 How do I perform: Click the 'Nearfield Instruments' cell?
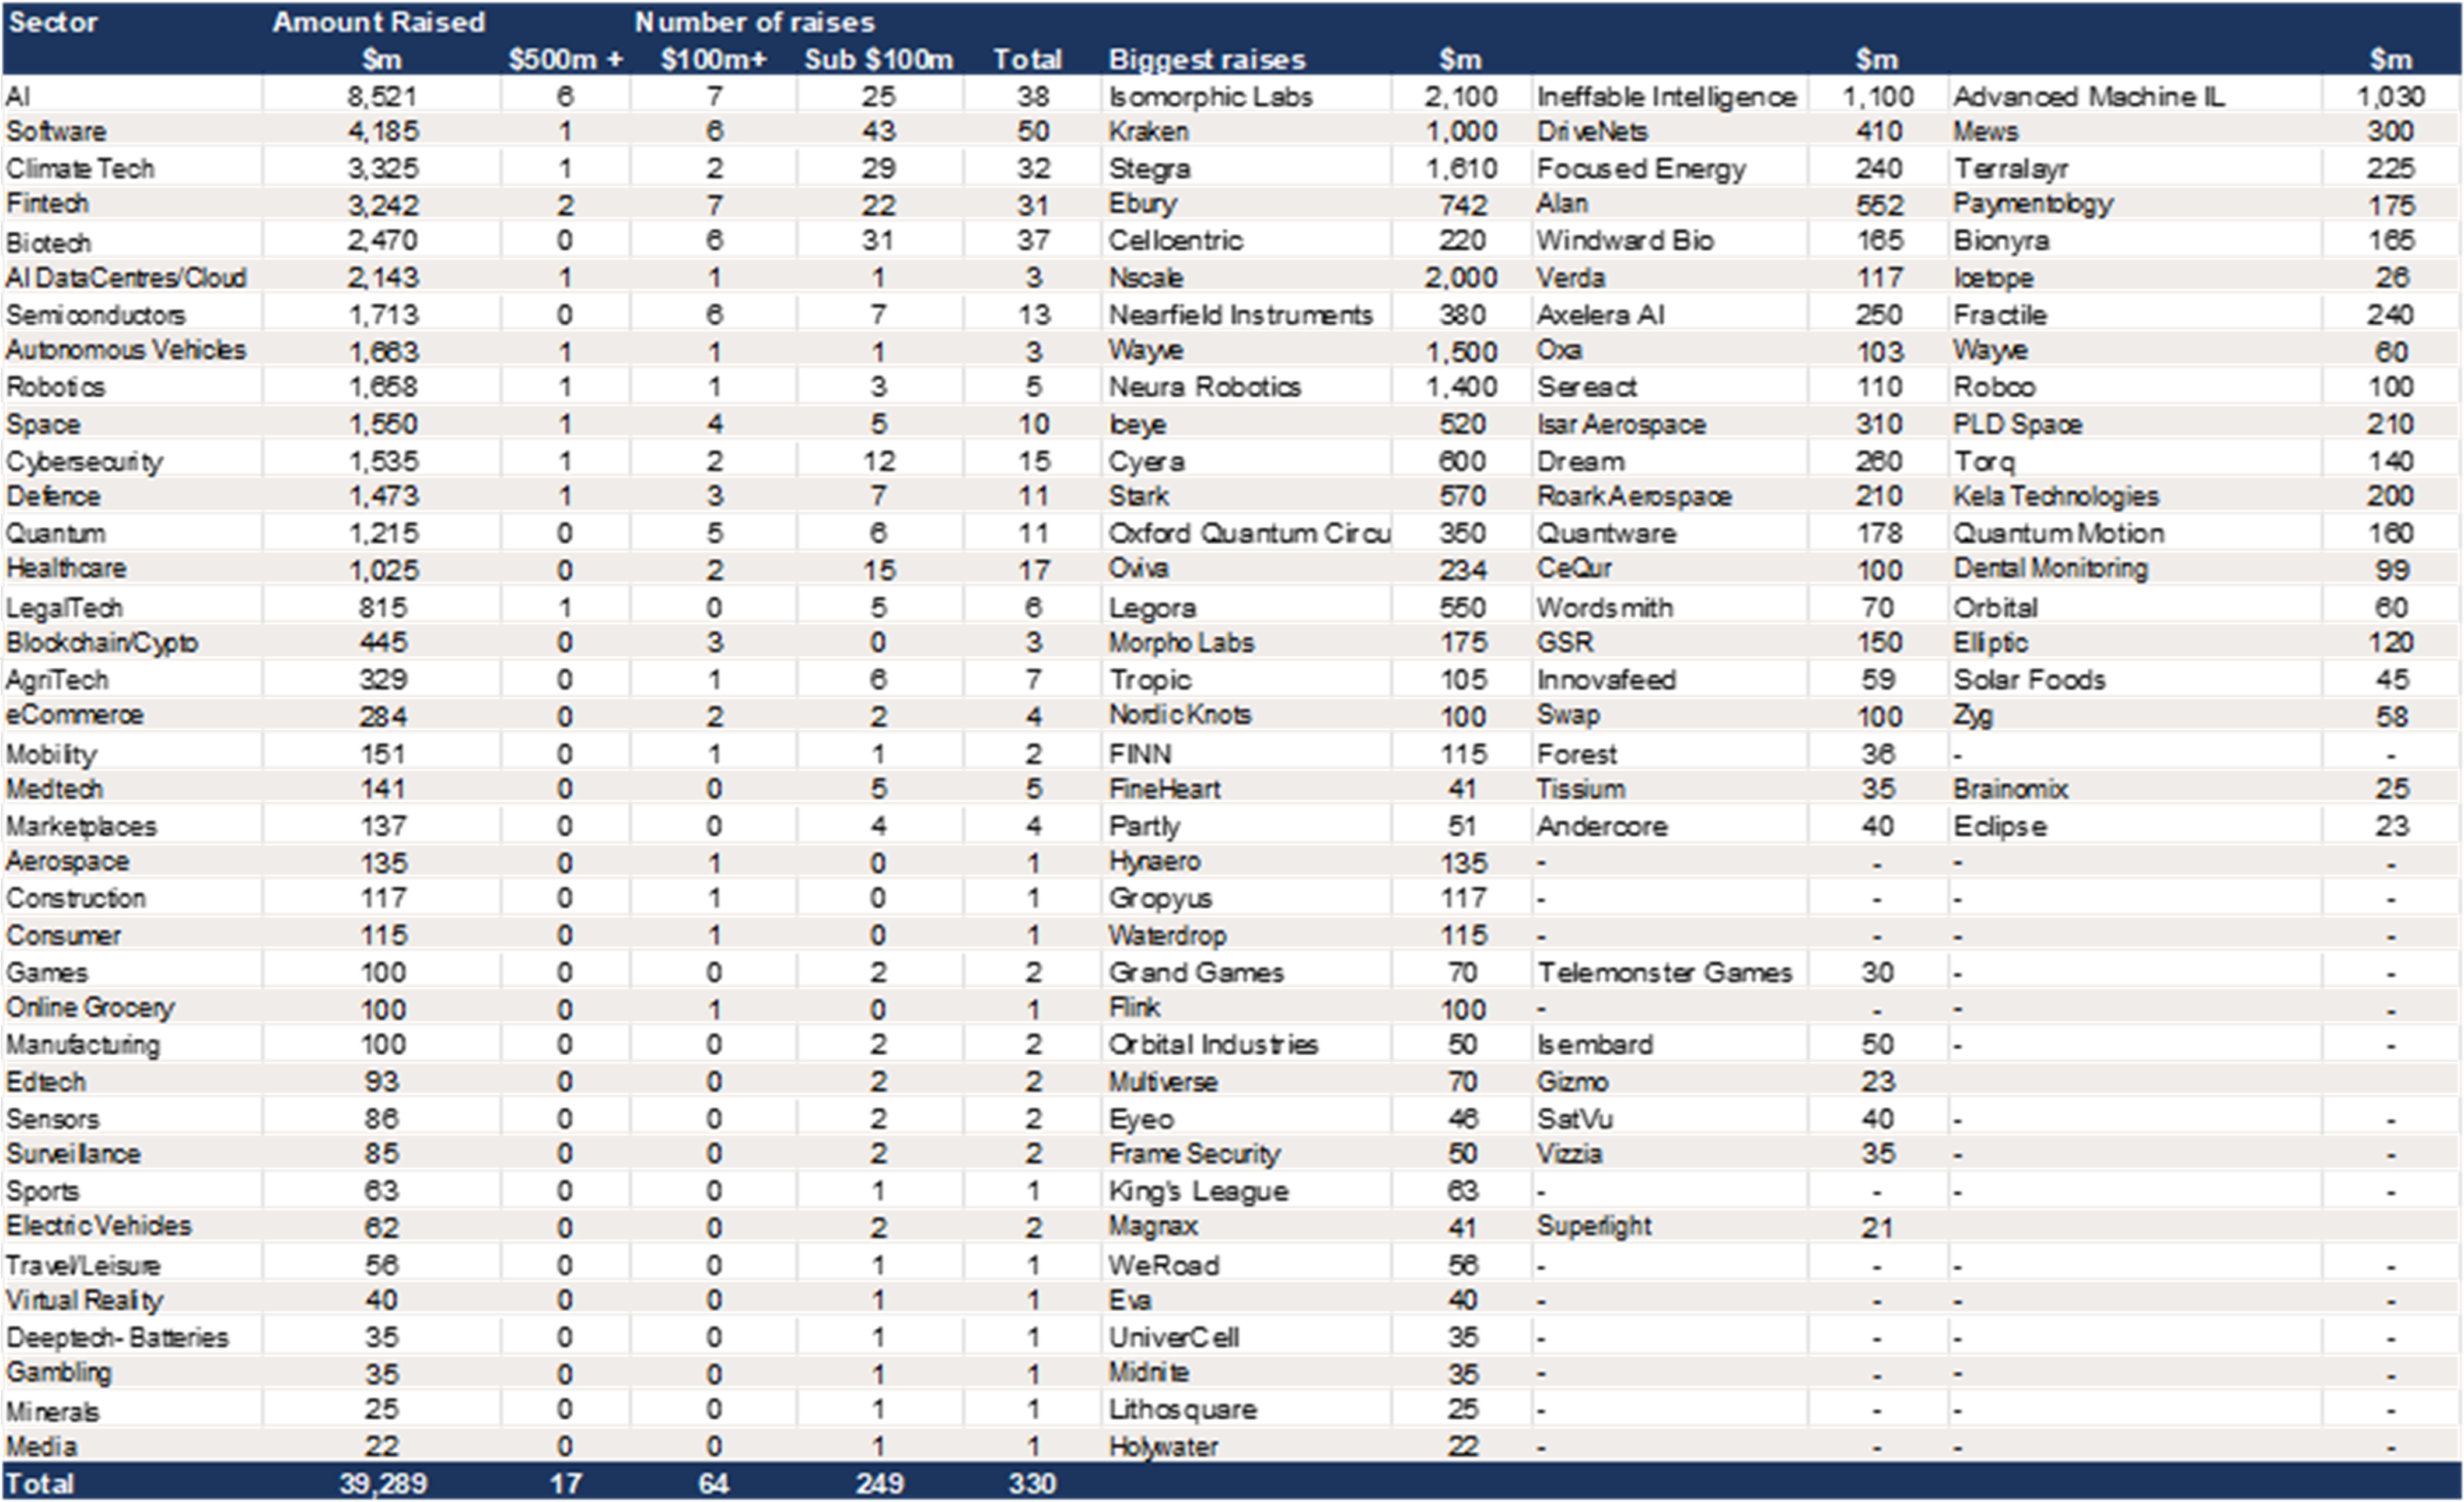pyautogui.click(x=1240, y=314)
